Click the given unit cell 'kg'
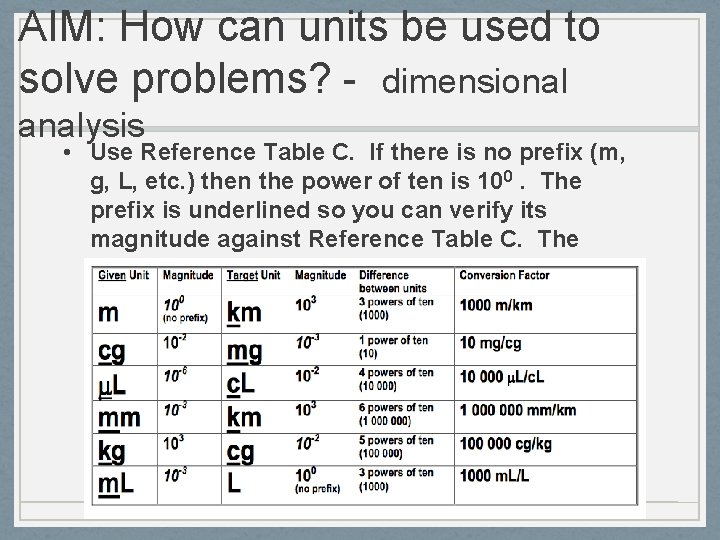720x540 pixels. pos(111,451)
